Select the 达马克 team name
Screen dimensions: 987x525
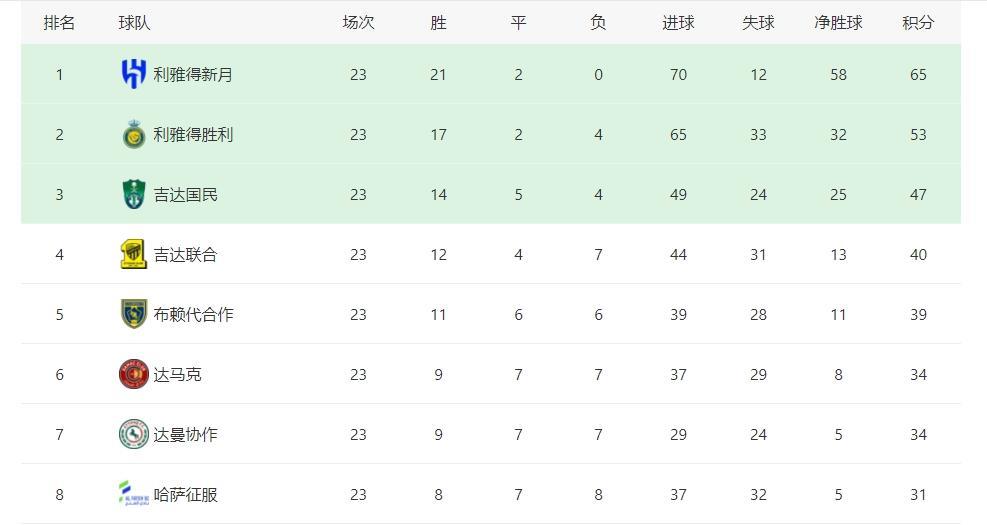pos(177,374)
